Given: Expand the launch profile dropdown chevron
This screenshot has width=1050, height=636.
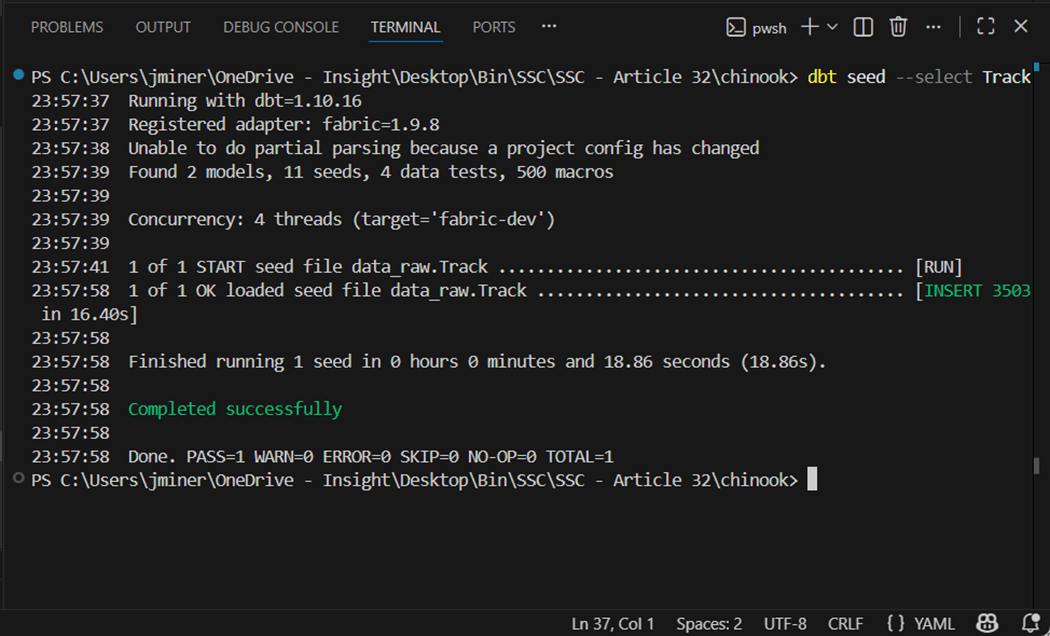Looking at the screenshot, I should coord(832,27).
